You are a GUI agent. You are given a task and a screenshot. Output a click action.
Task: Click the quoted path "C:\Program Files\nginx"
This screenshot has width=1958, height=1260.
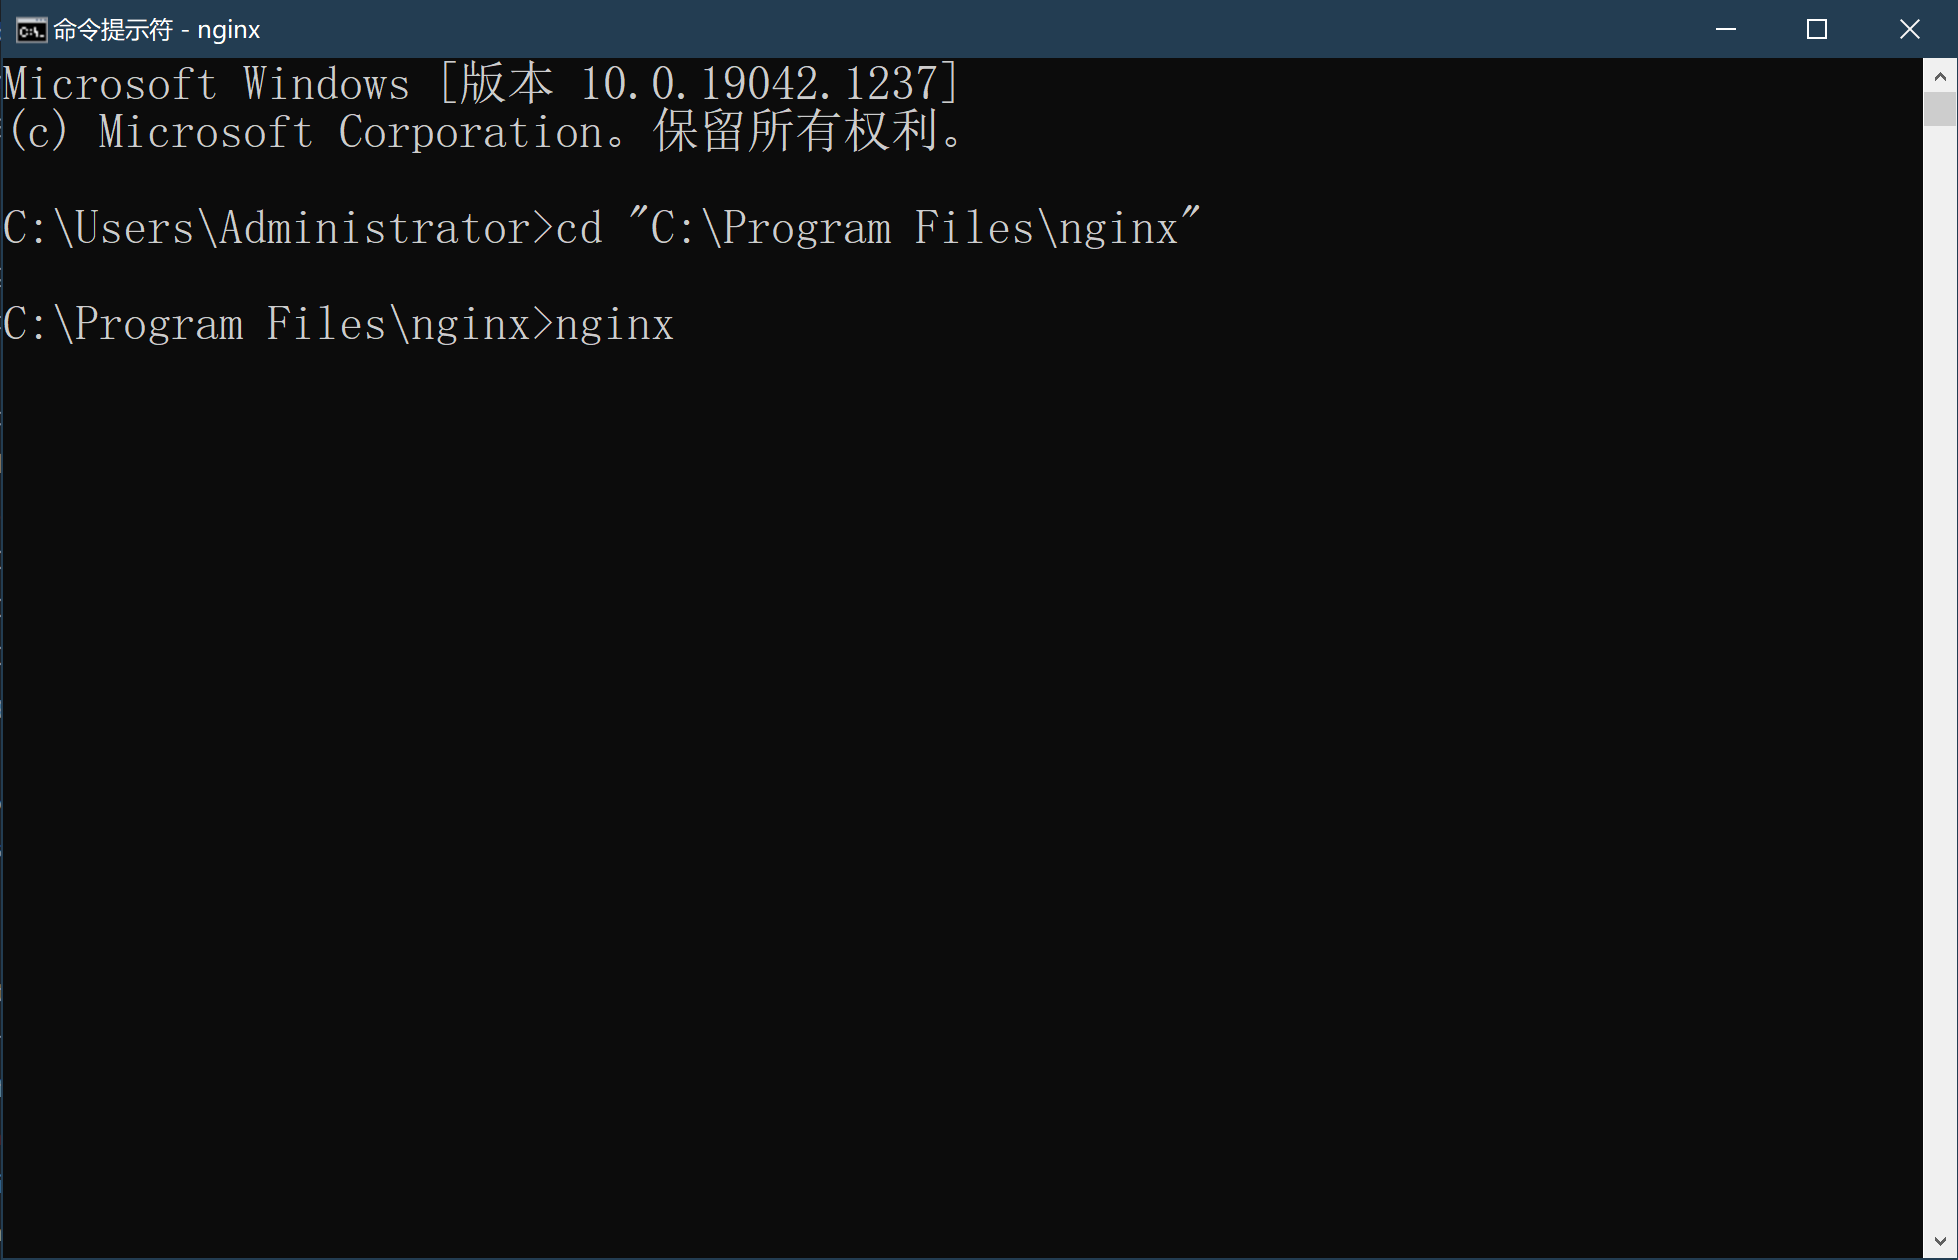tap(914, 227)
